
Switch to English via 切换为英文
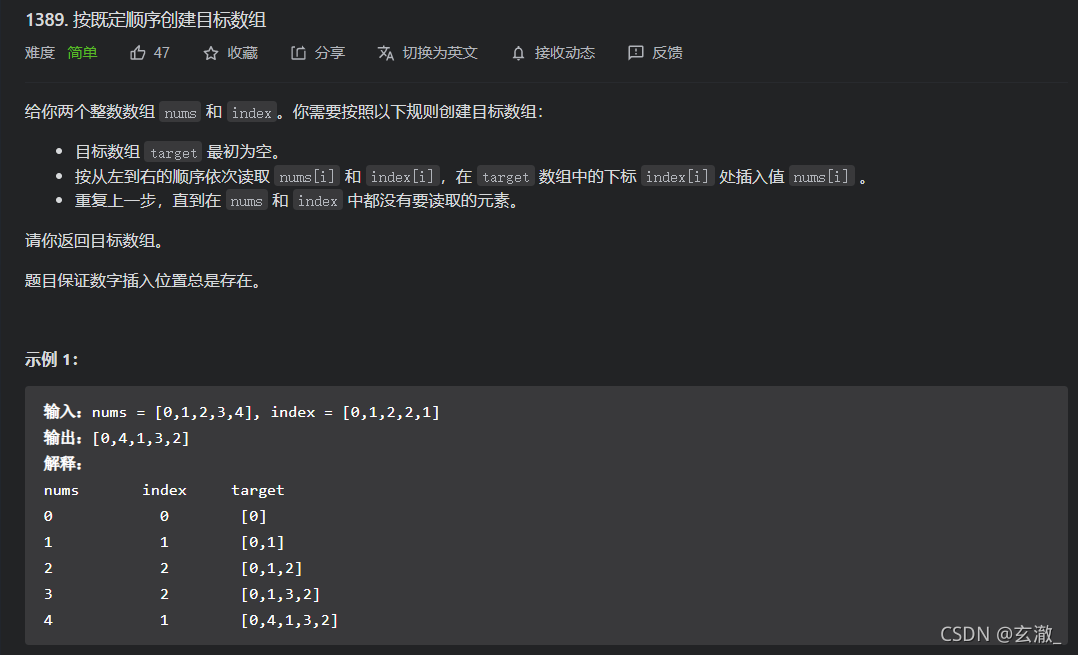[440, 53]
